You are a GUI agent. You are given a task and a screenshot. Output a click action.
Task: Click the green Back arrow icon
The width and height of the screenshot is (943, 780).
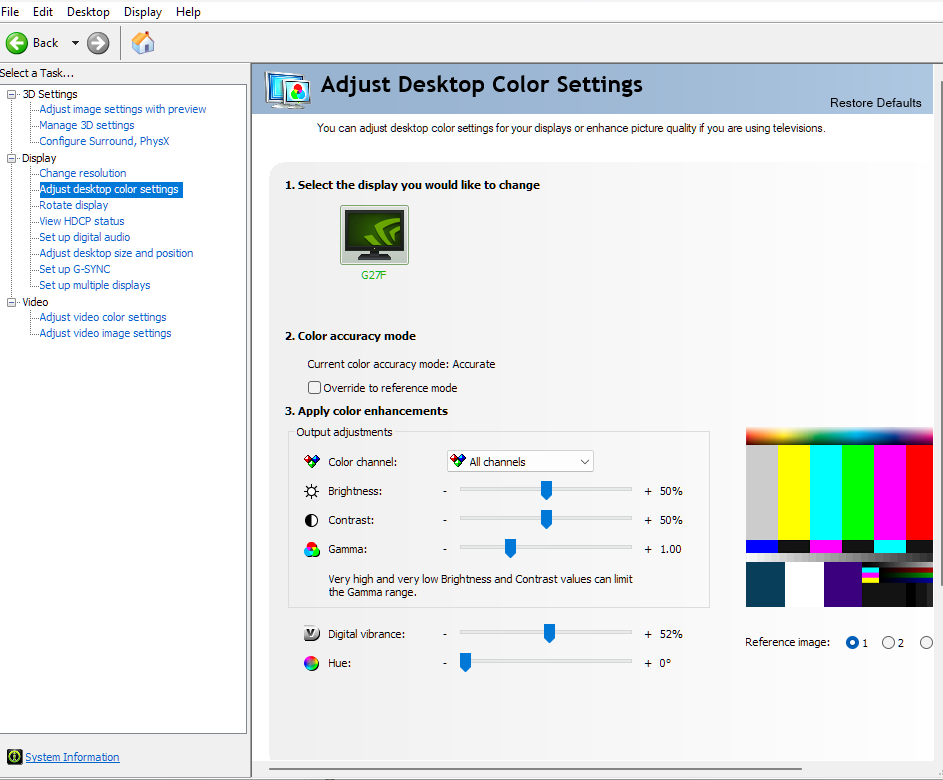[17, 43]
